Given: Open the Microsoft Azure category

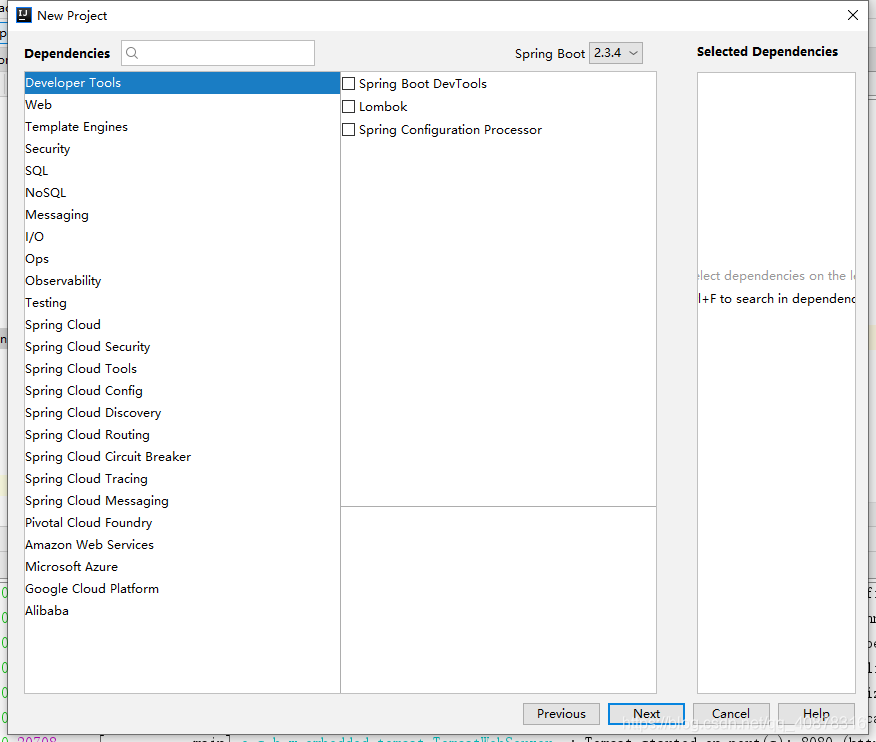Looking at the screenshot, I should pyautogui.click(x=182, y=567).
